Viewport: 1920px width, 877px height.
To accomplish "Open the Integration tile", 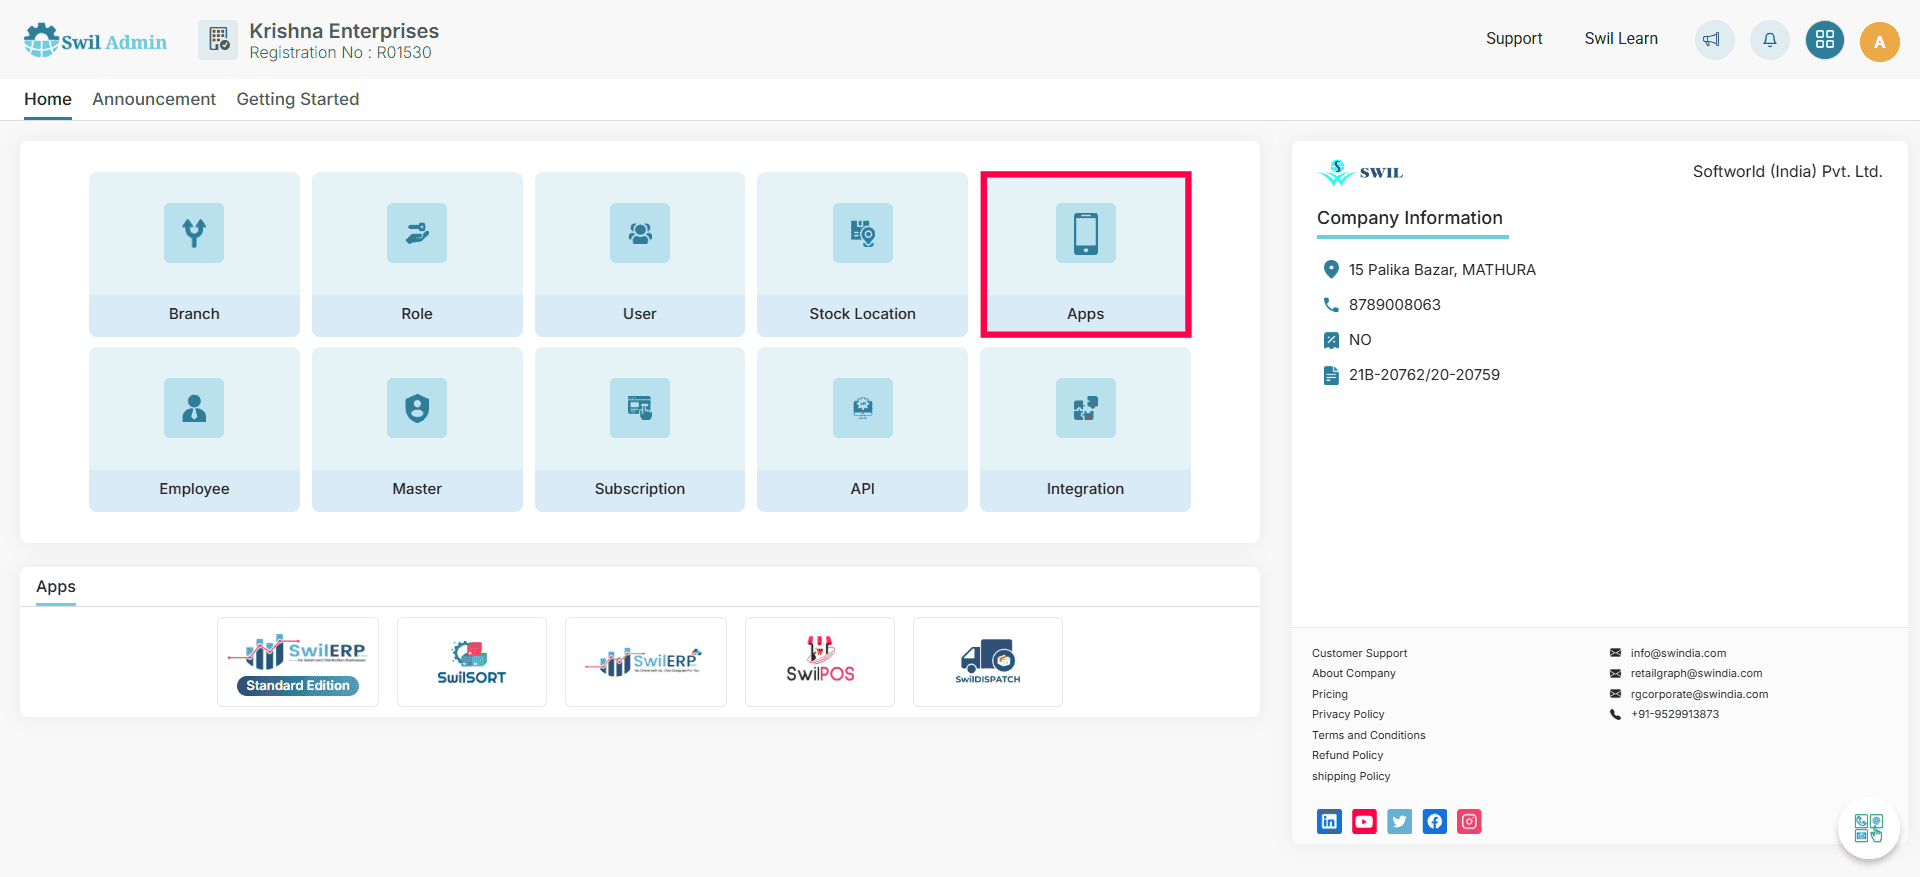I will coord(1085,429).
